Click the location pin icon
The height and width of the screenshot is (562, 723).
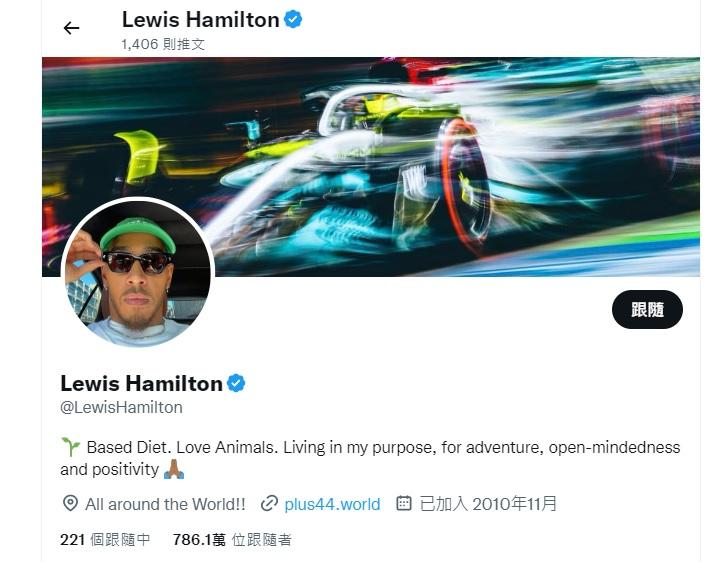[70, 503]
